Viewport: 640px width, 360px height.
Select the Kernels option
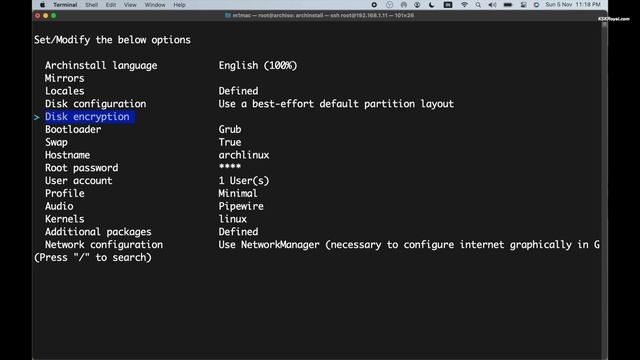[64, 219]
